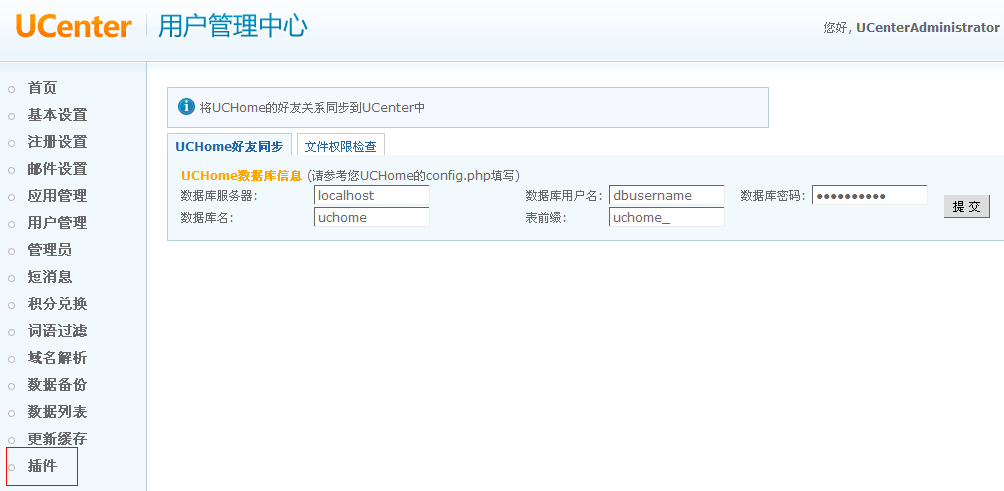Click the 数据库用户名 label
This screenshot has height=491, width=1004.
(x=564, y=196)
